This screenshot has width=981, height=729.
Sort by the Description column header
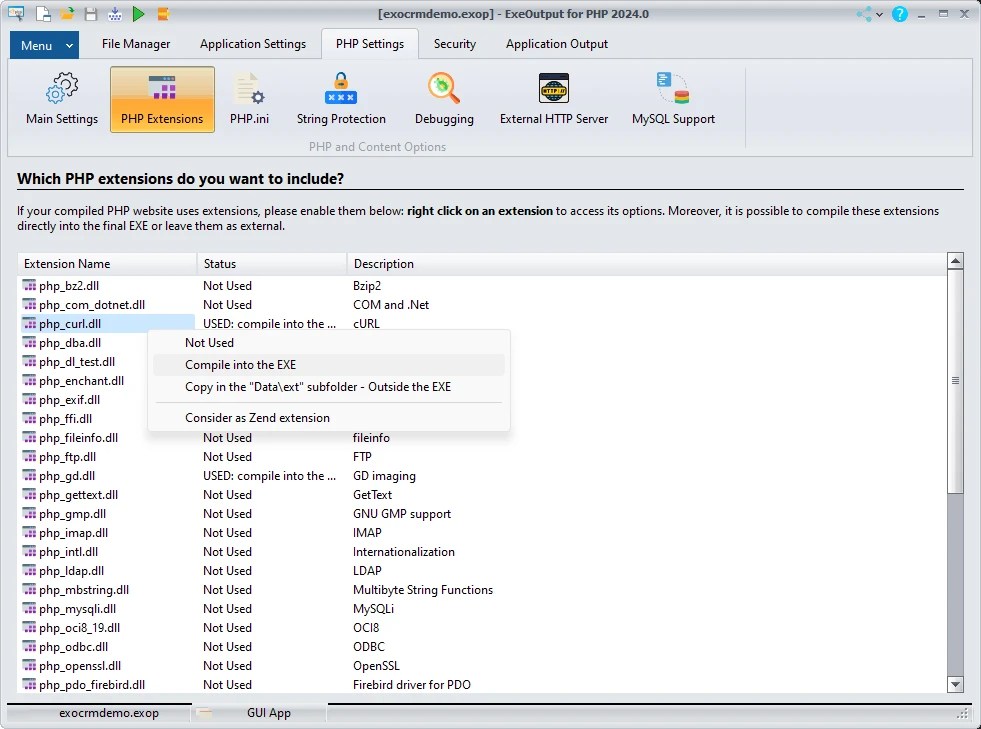point(647,264)
